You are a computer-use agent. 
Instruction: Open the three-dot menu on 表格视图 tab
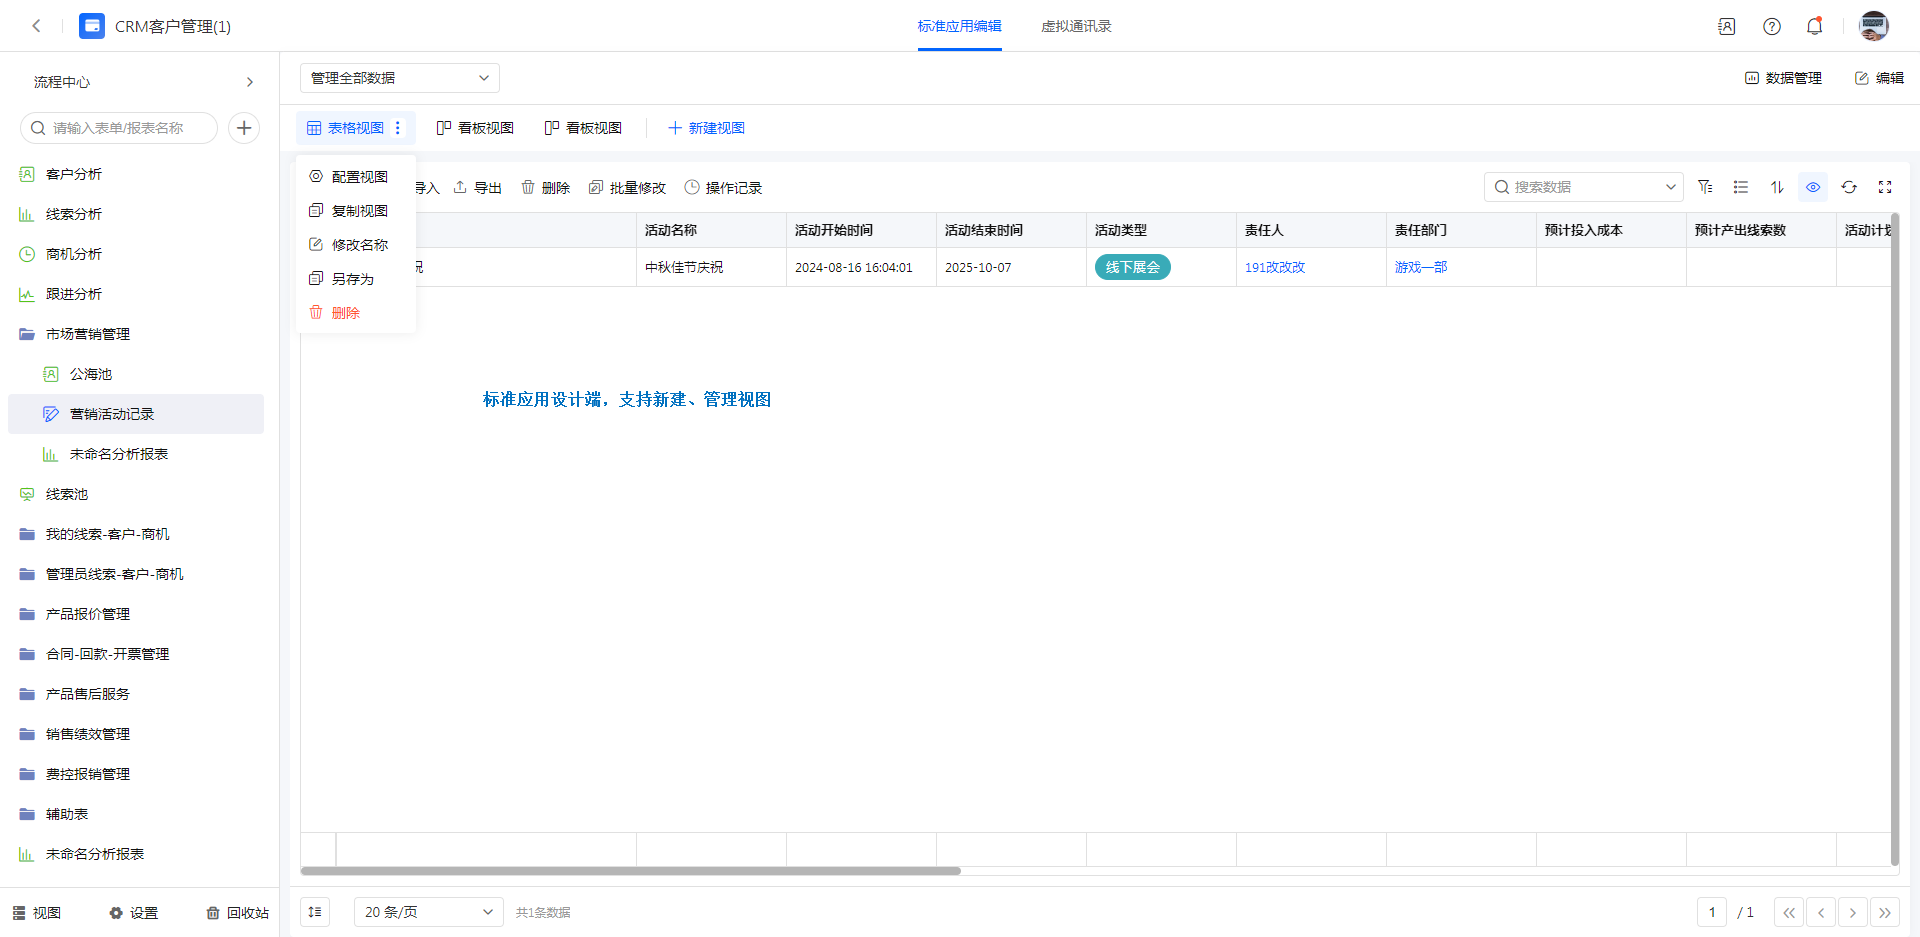[398, 128]
